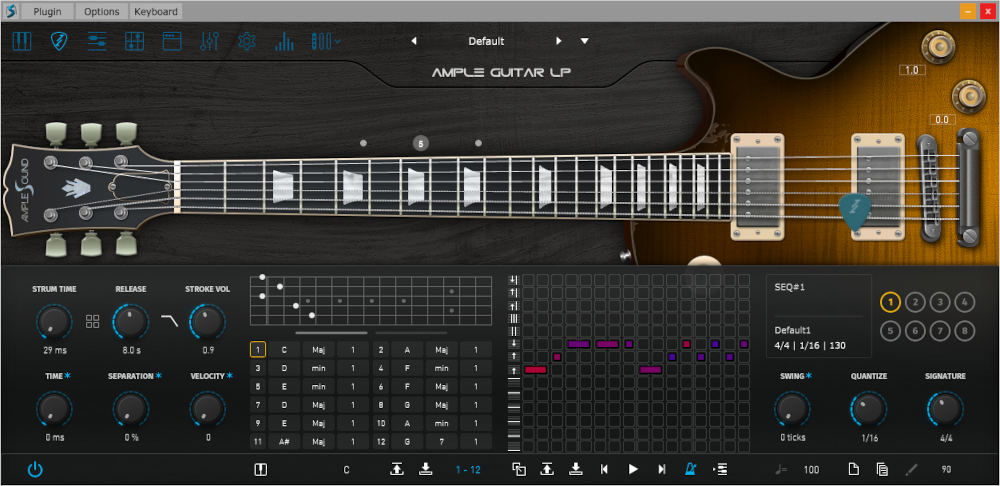
Task: Click the four-squares icon beside Strum Time
Action: pos(92,321)
